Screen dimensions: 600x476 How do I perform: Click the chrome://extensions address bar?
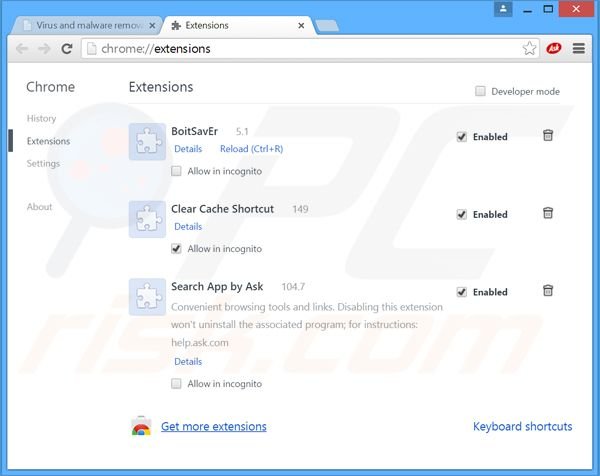310,49
